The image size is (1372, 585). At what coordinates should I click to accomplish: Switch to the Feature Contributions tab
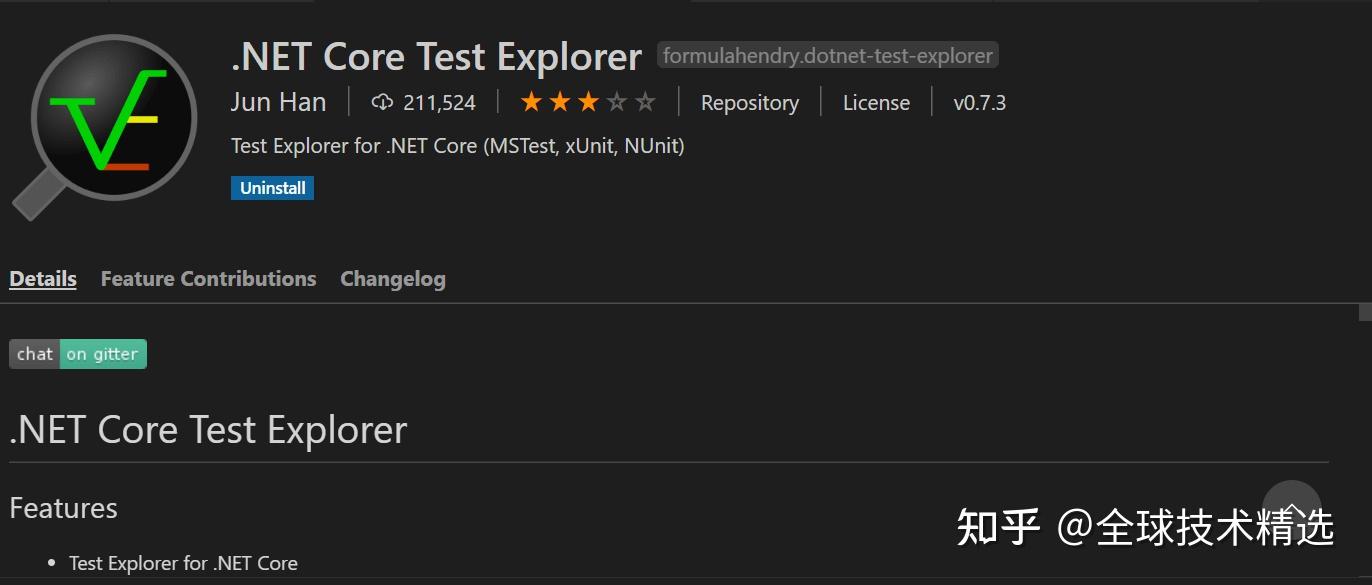[x=208, y=278]
